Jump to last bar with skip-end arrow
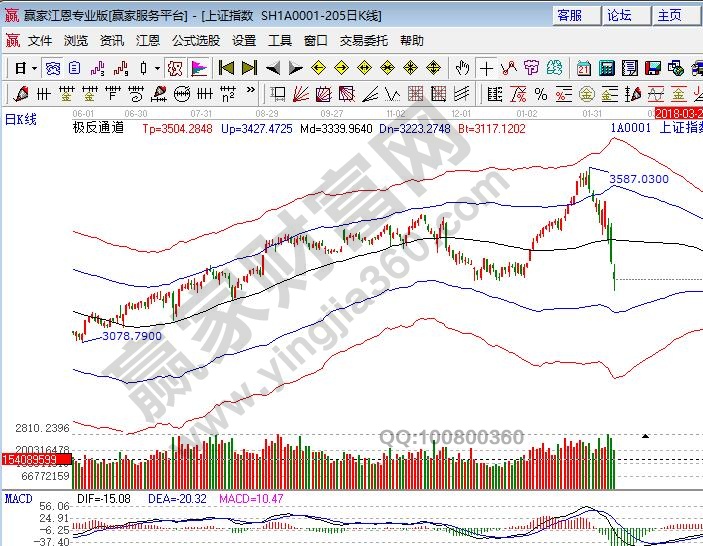Viewport: 703px width, 546px height. click(249, 68)
